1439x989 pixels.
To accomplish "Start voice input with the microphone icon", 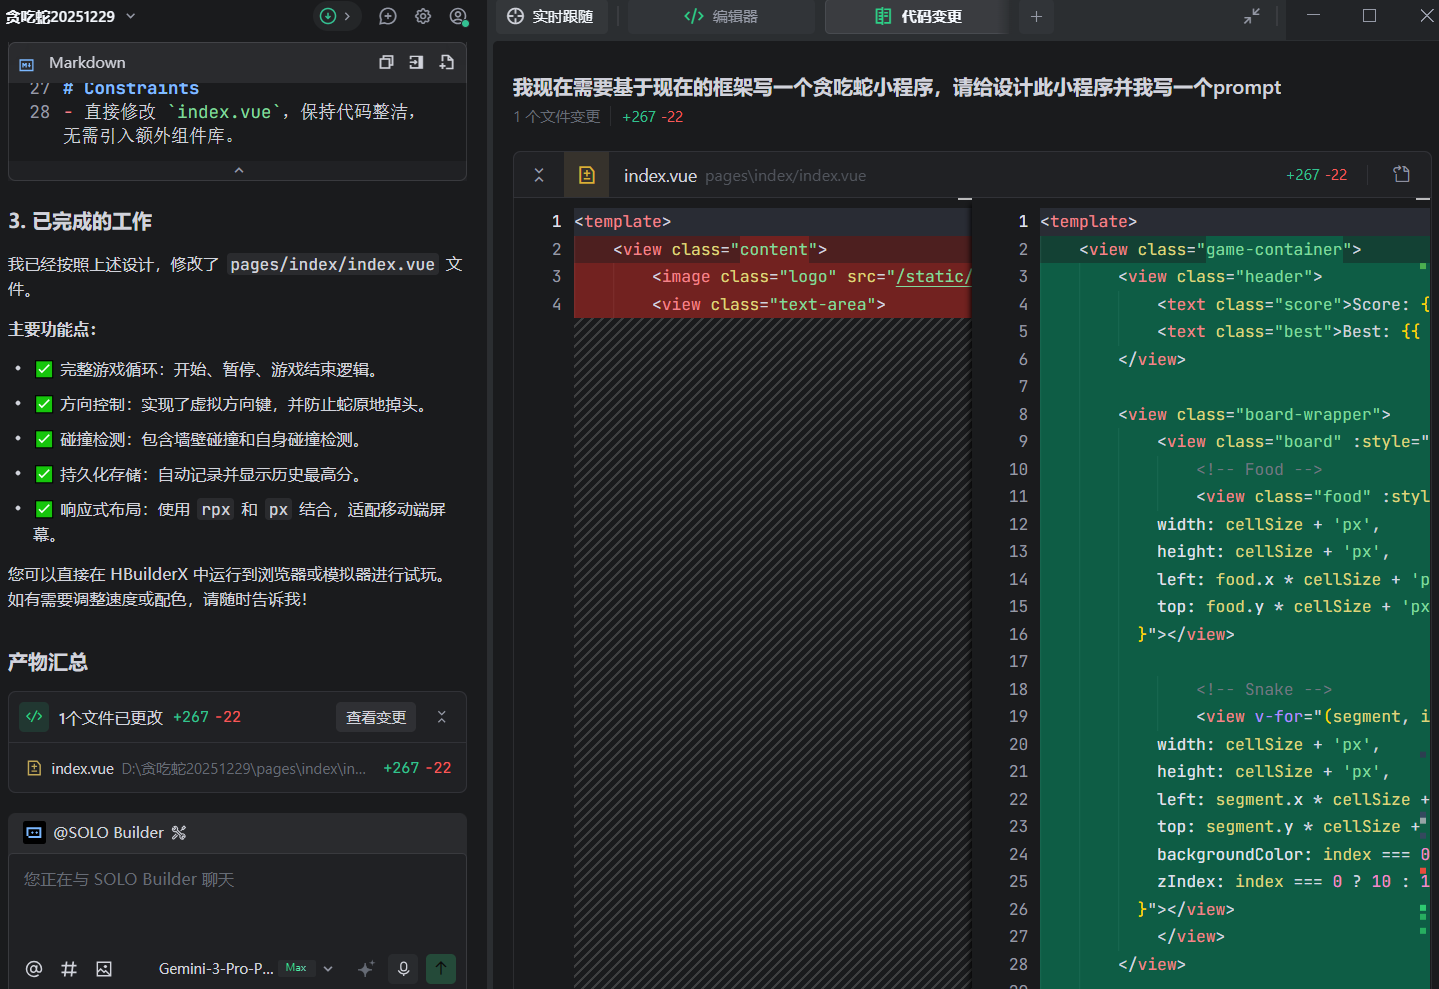I will point(403,968).
